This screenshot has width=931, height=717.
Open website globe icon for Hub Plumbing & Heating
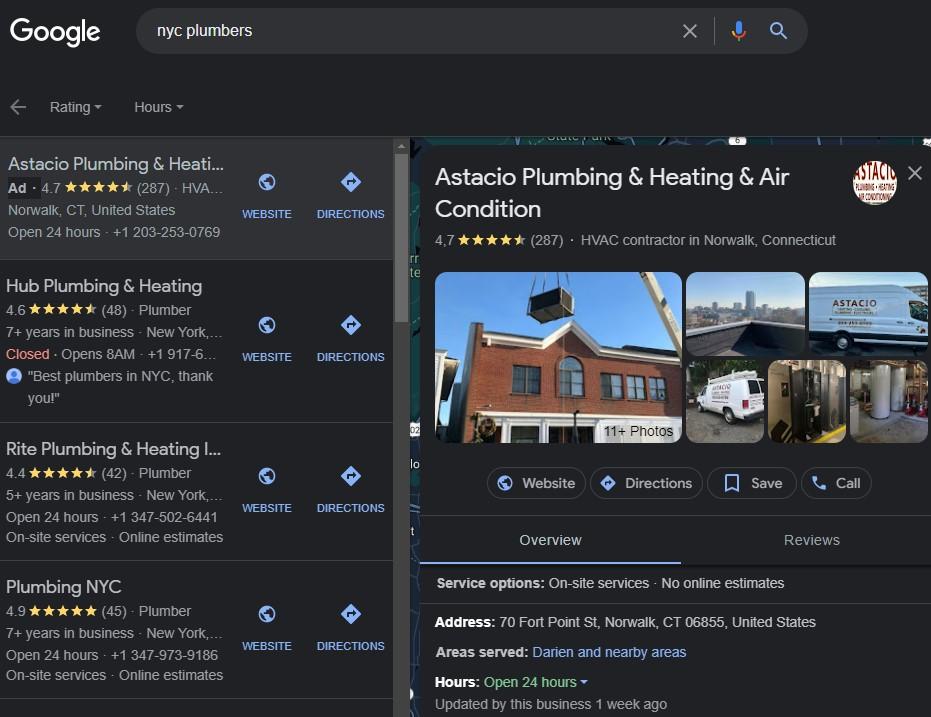click(x=267, y=325)
